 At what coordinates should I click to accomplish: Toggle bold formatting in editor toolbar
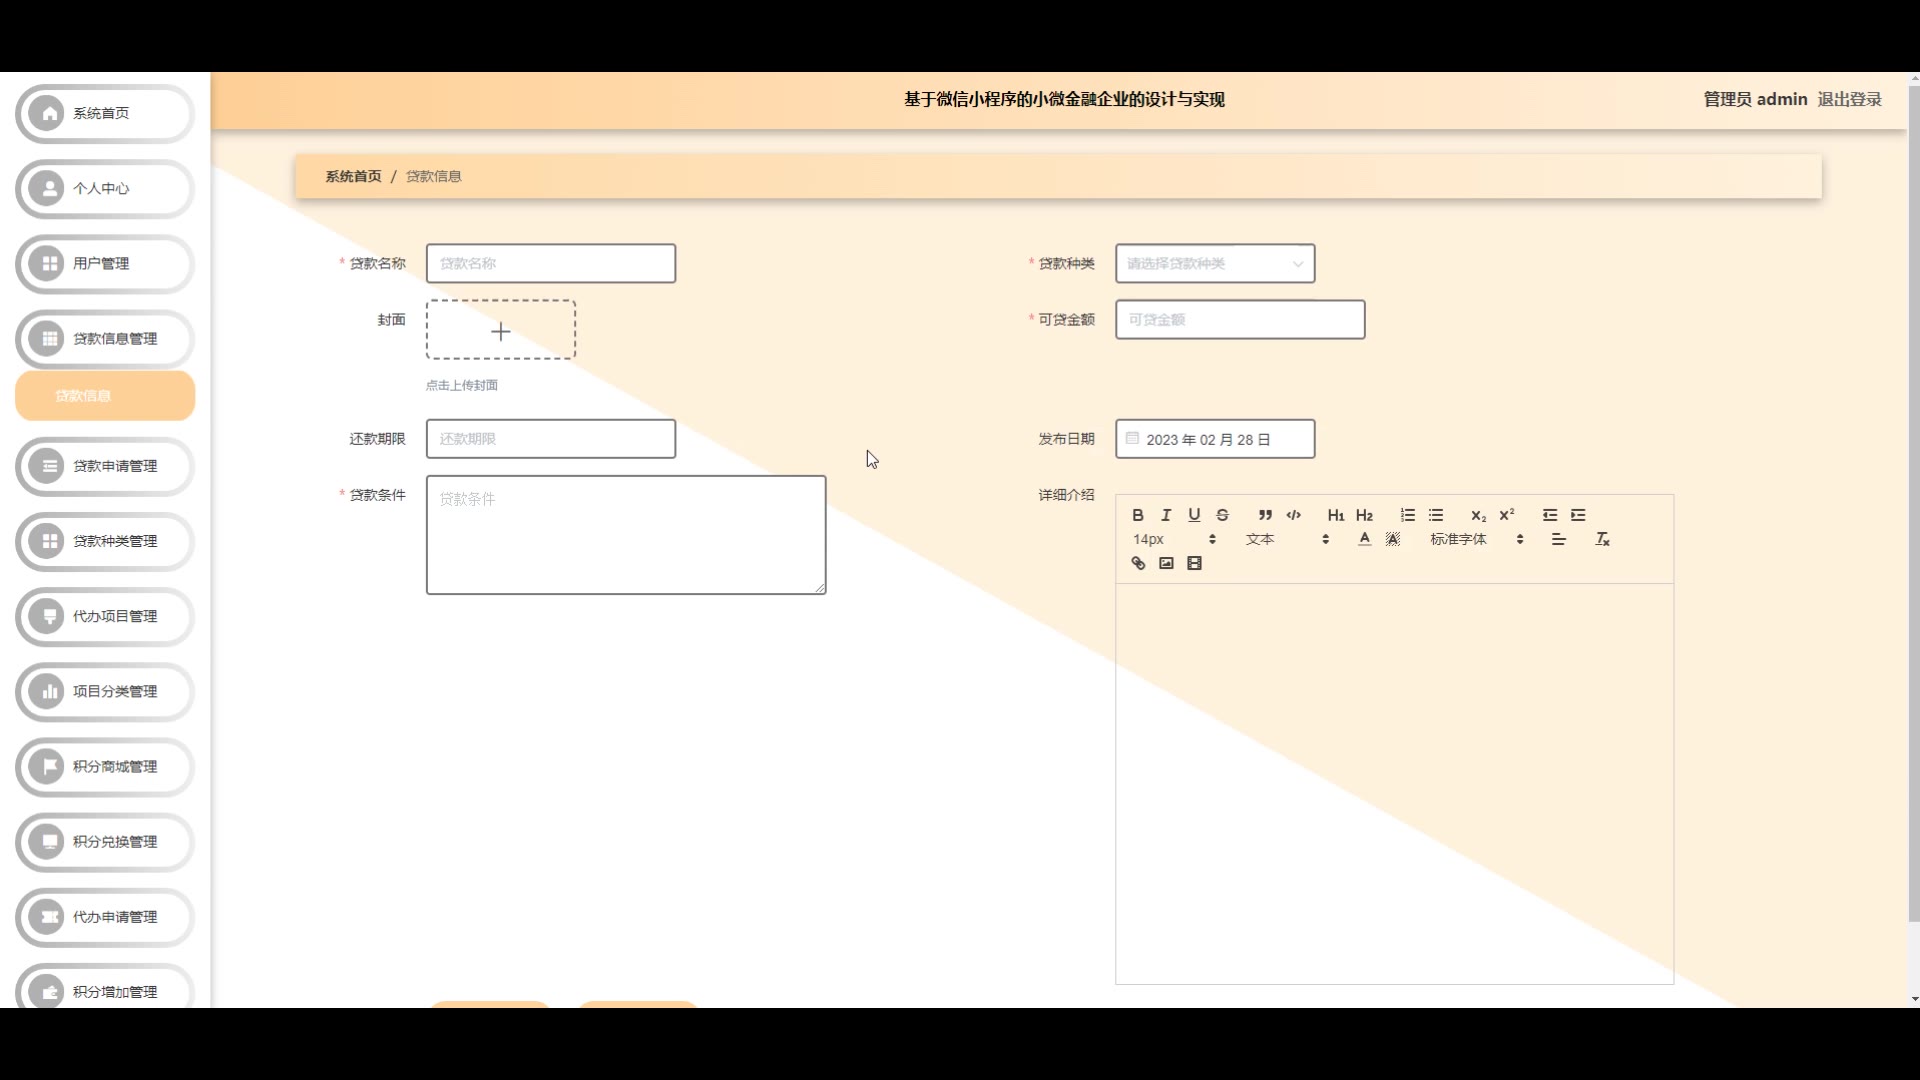1137,515
